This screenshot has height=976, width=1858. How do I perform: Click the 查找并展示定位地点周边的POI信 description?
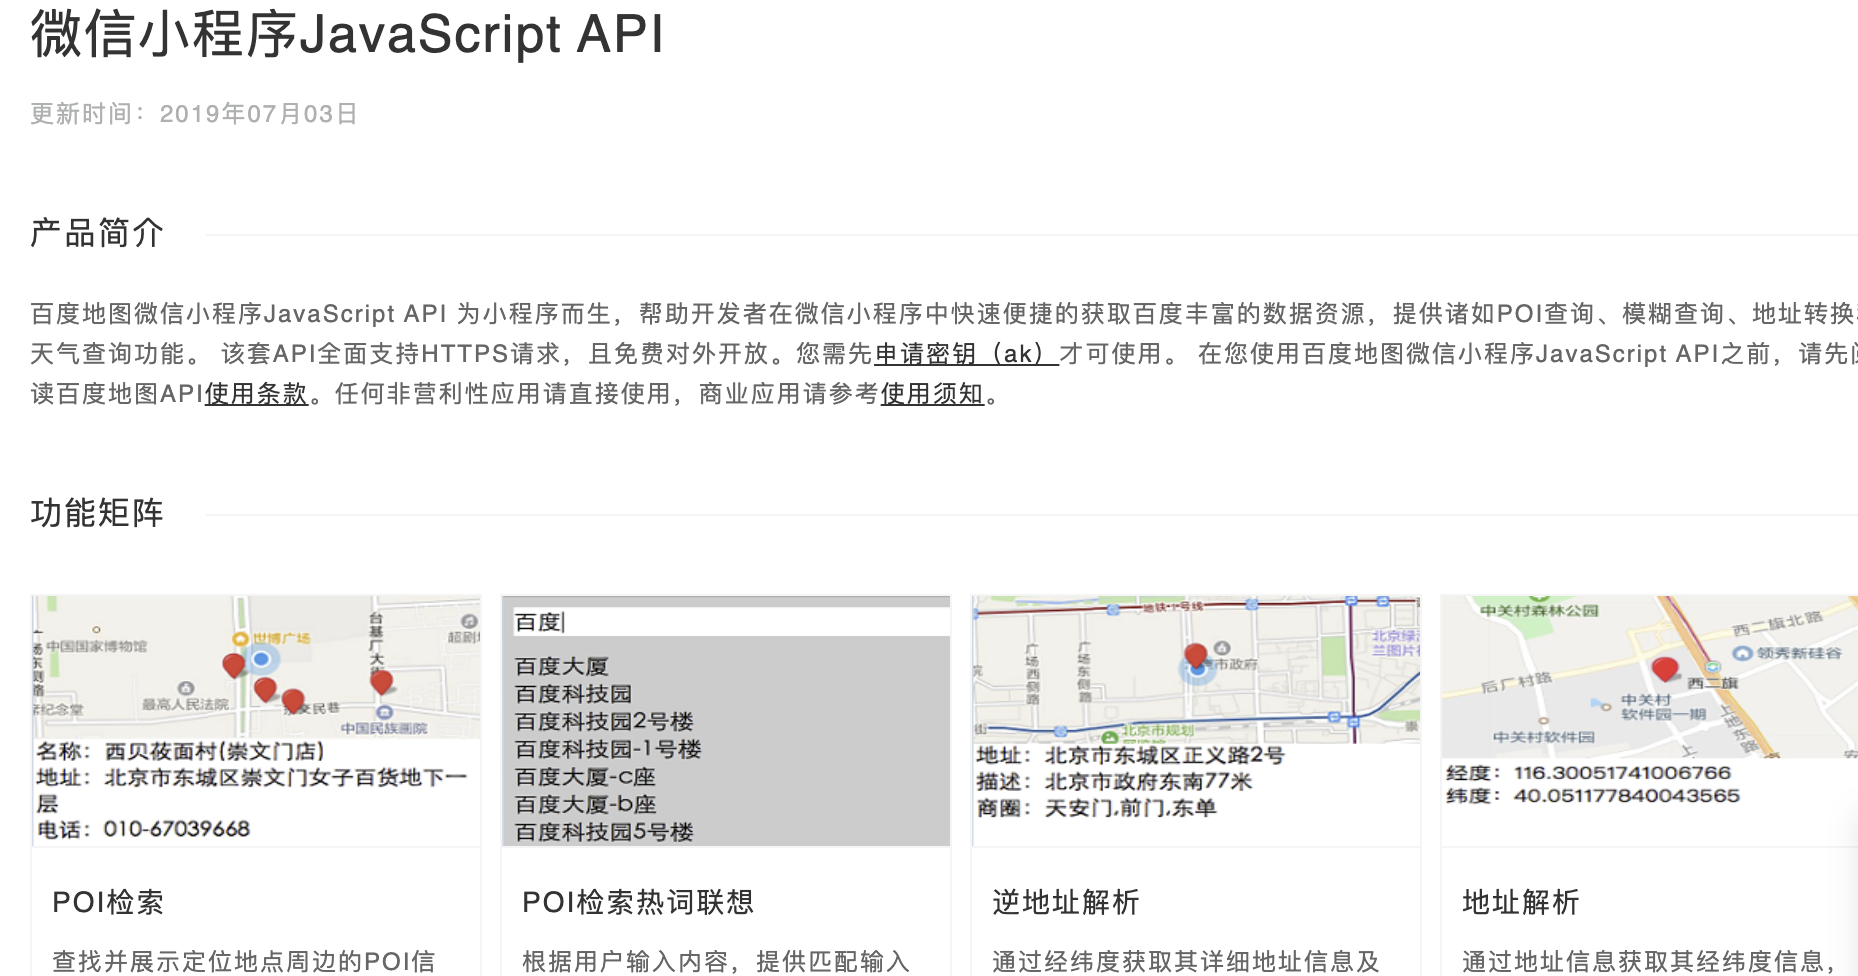coord(244,961)
